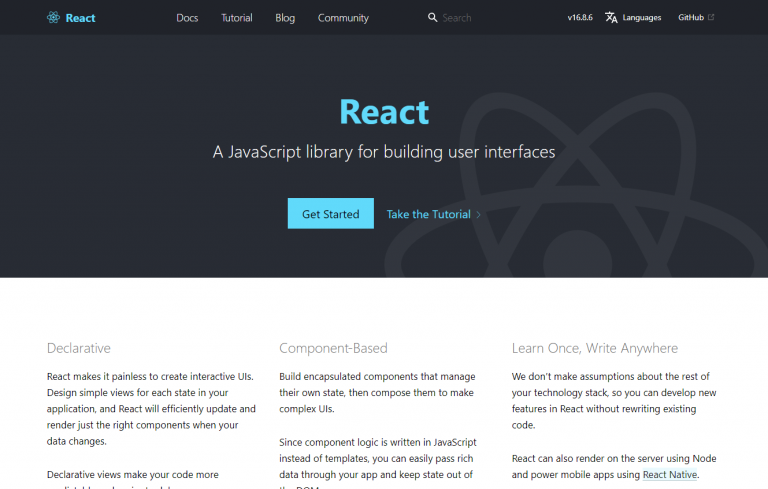Click the external link icon beside GitHub
This screenshot has width=768, height=489.
711,18
